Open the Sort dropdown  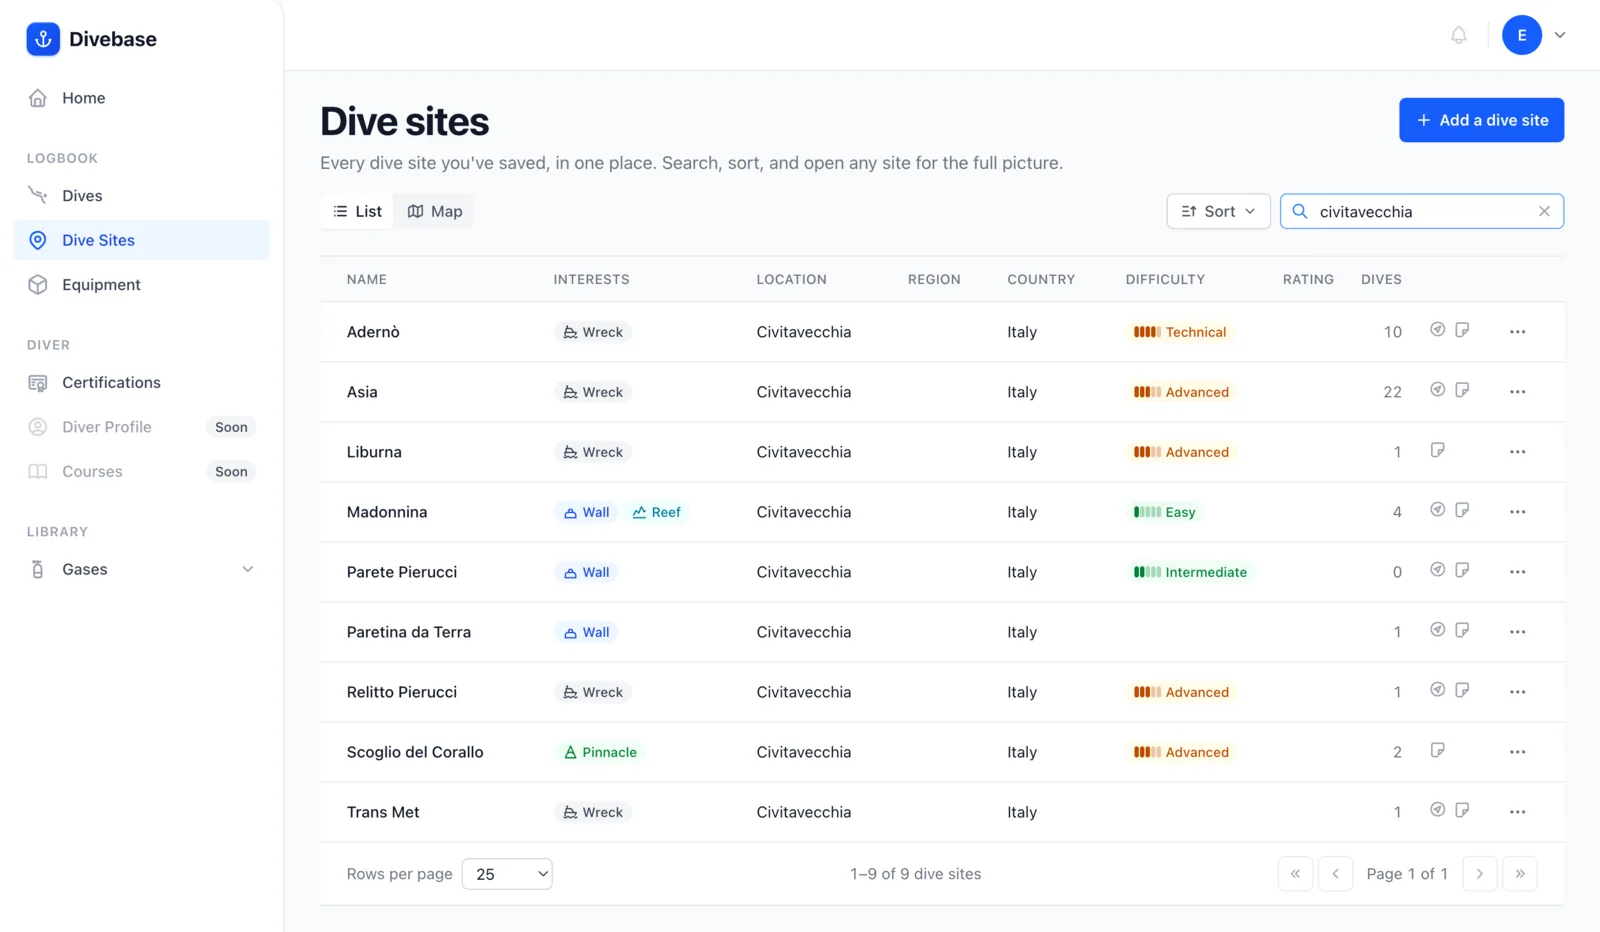[1218, 211]
